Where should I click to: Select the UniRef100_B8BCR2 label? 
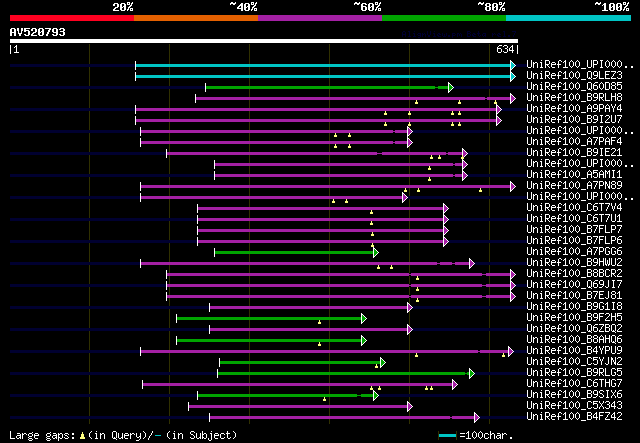tap(574, 274)
